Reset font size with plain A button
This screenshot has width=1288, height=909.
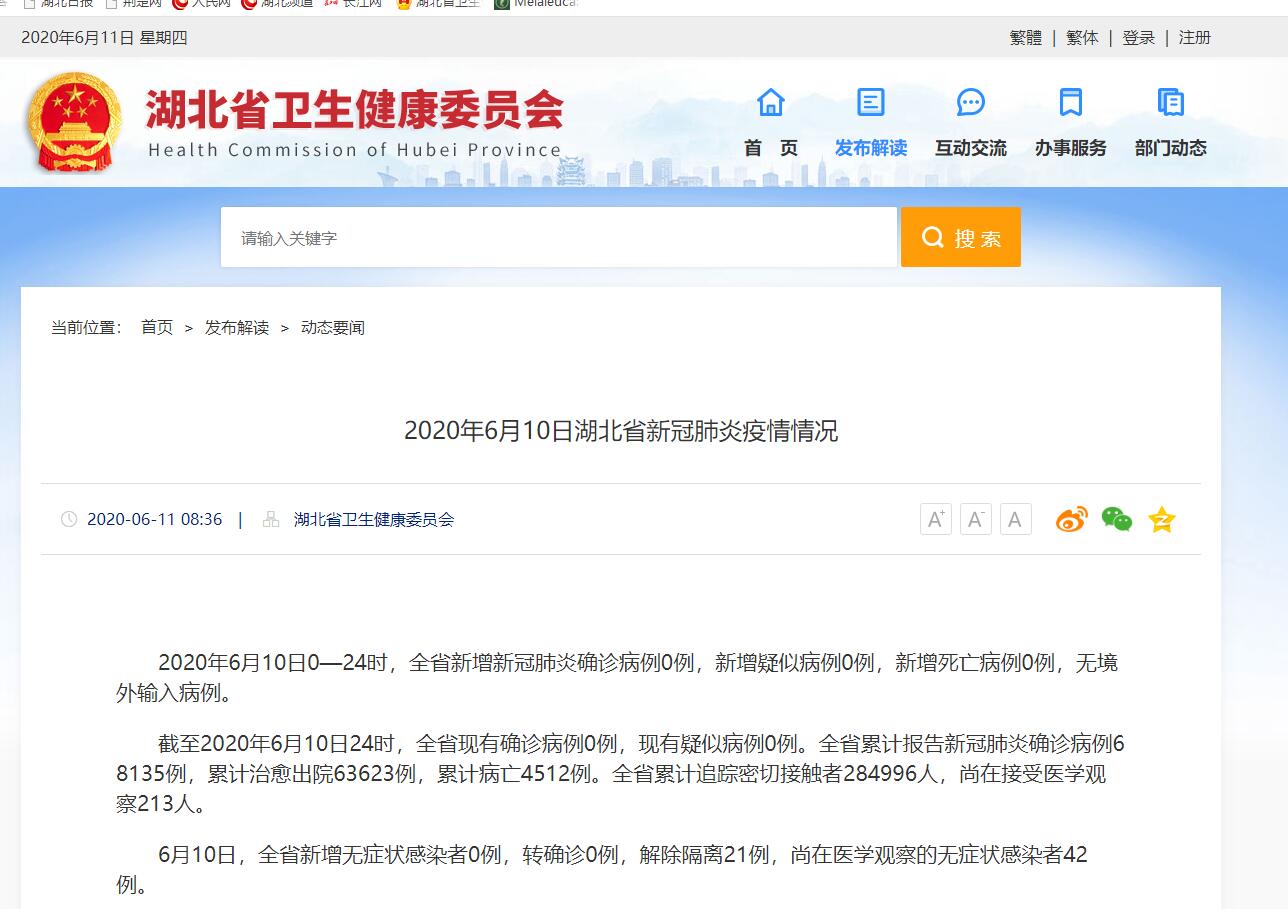click(1015, 519)
